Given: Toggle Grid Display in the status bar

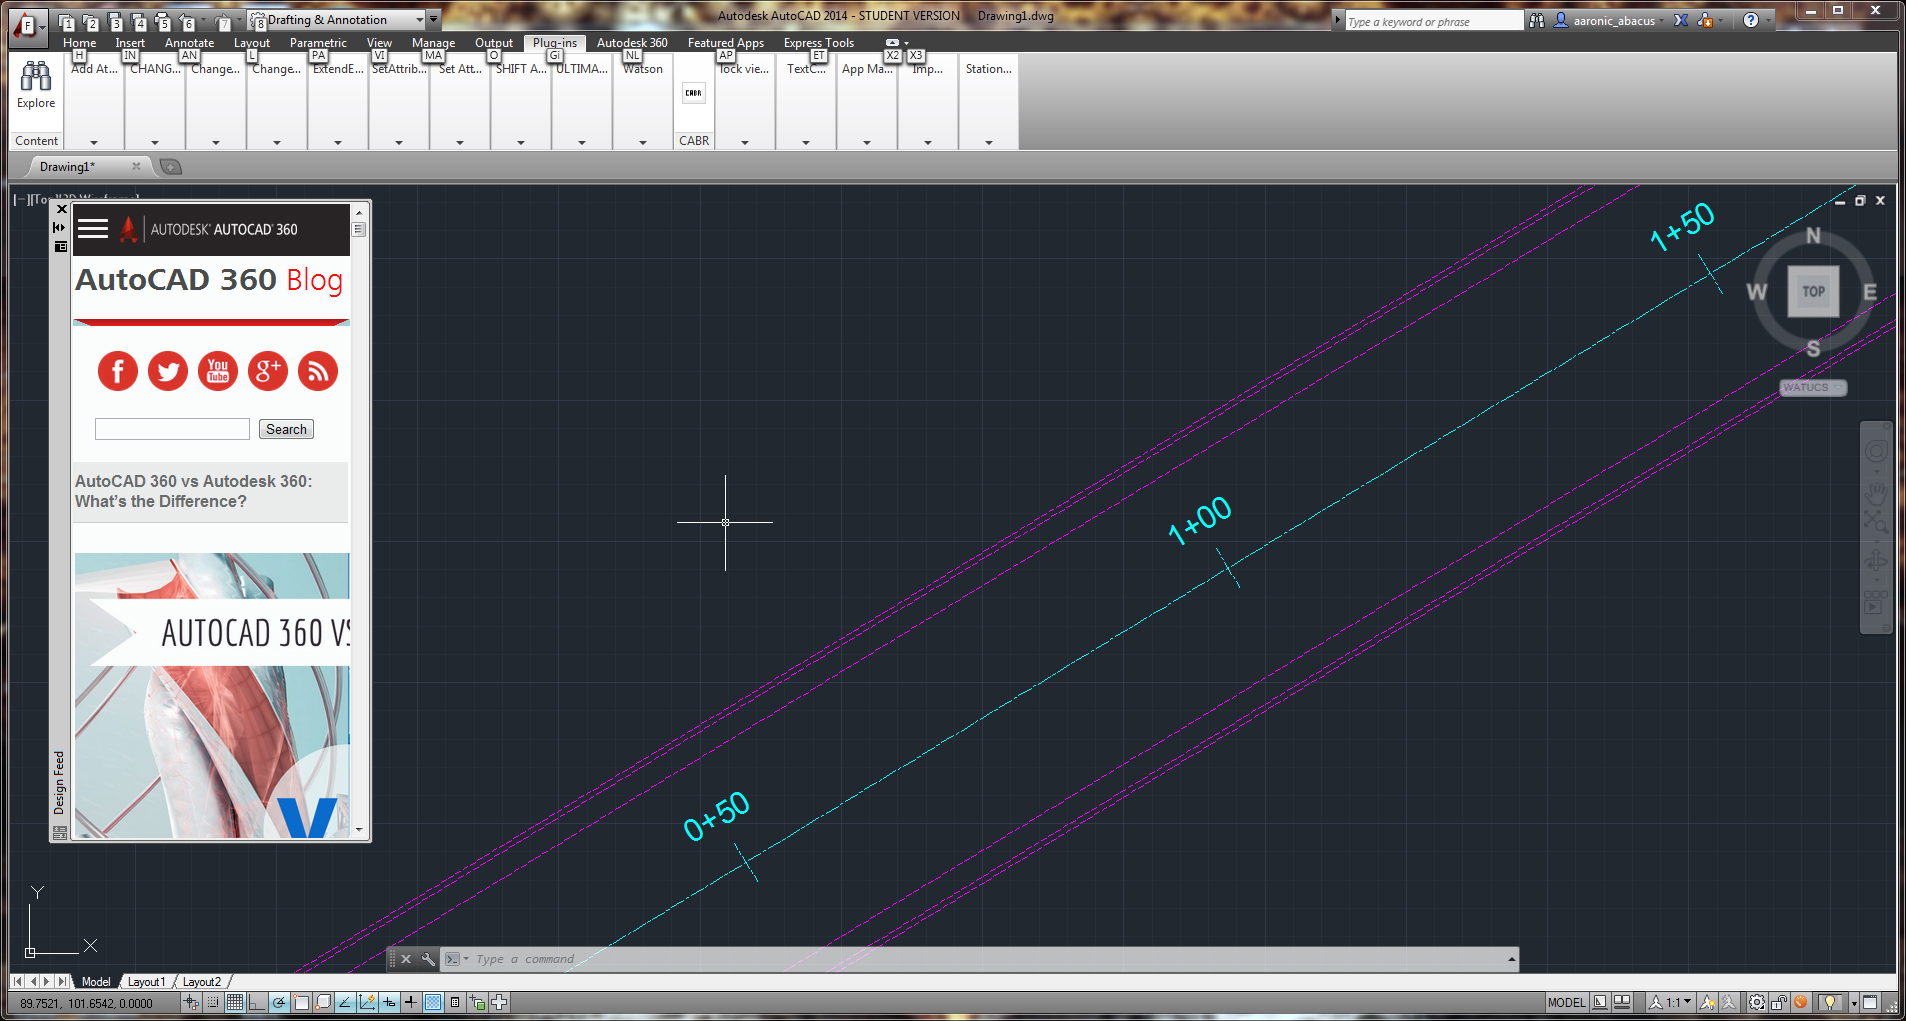Looking at the screenshot, I should pos(235,1002).
